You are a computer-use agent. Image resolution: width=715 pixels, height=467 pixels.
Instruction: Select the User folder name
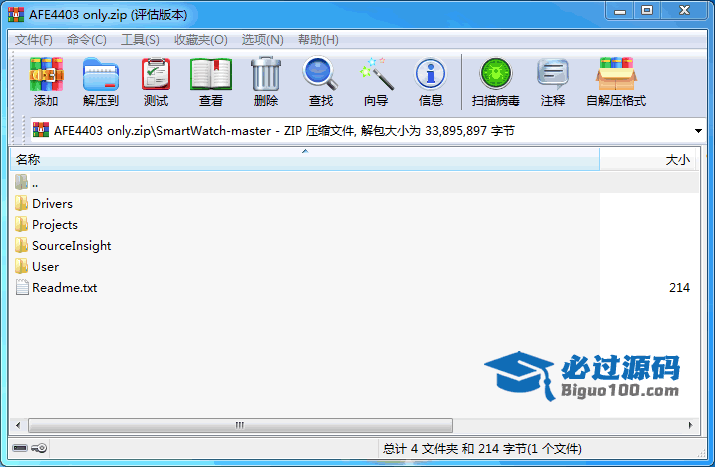(x=46, y=266)
